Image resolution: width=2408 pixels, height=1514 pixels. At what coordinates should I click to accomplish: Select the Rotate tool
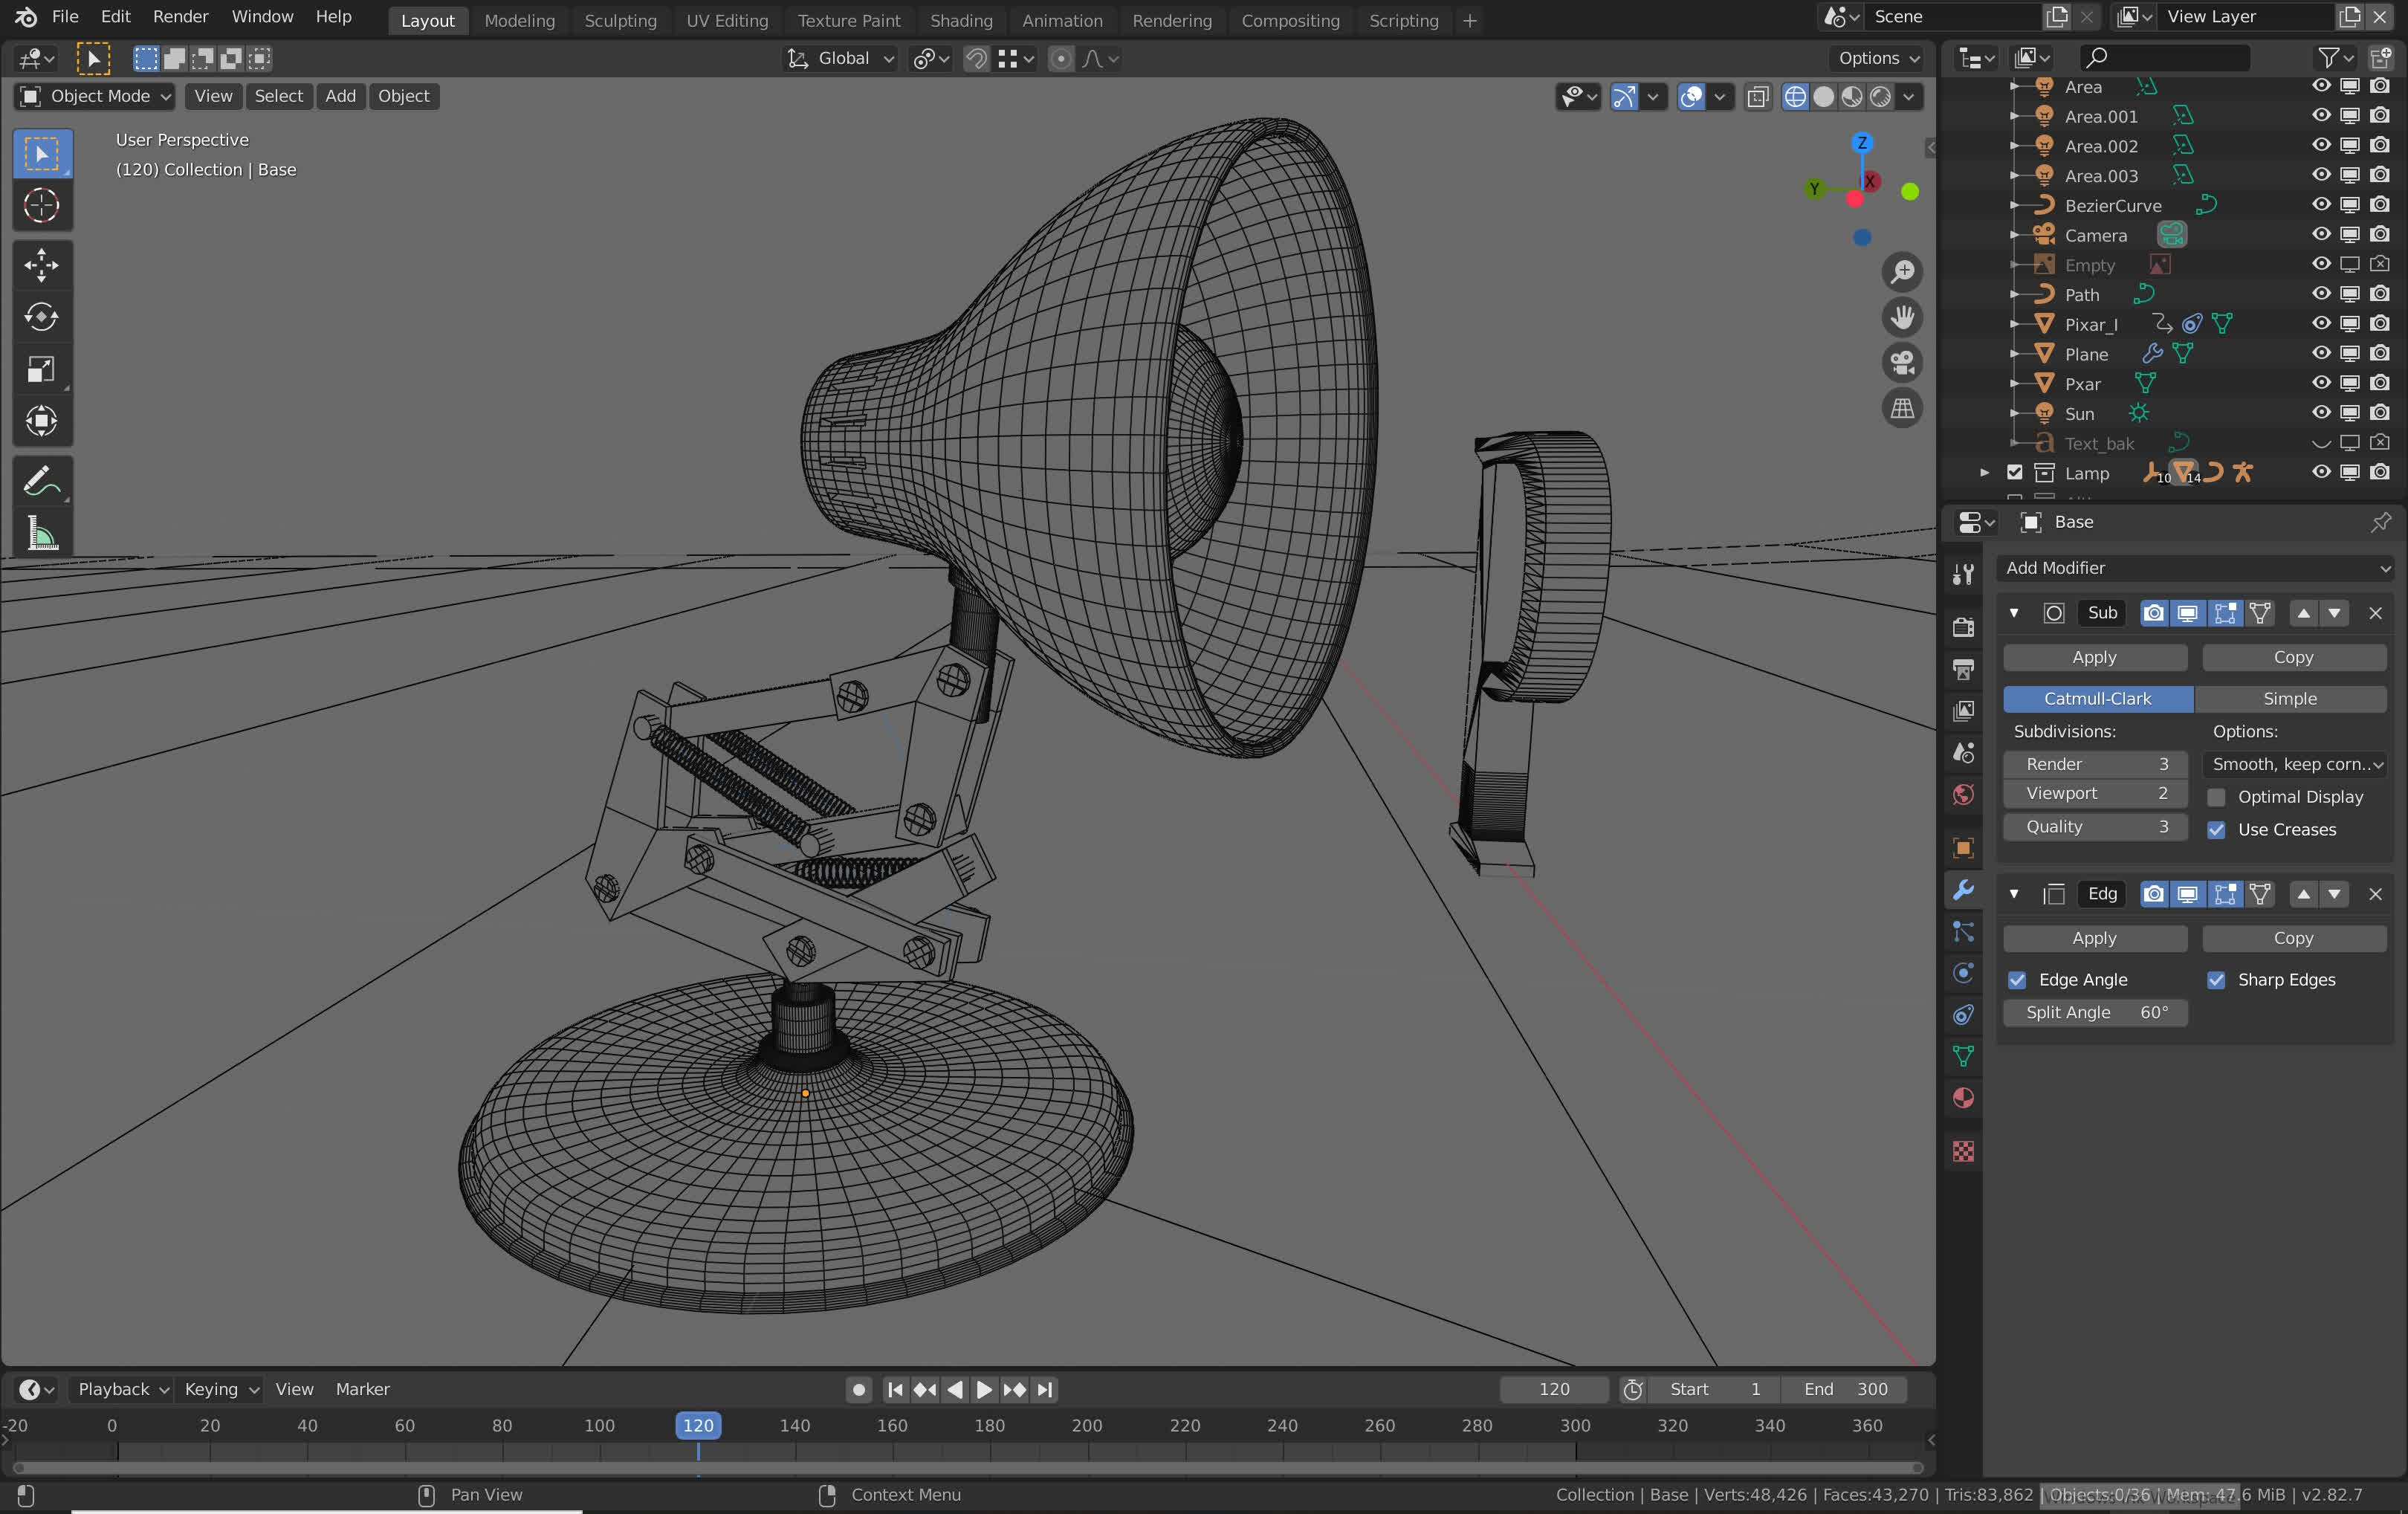(41, 317)
